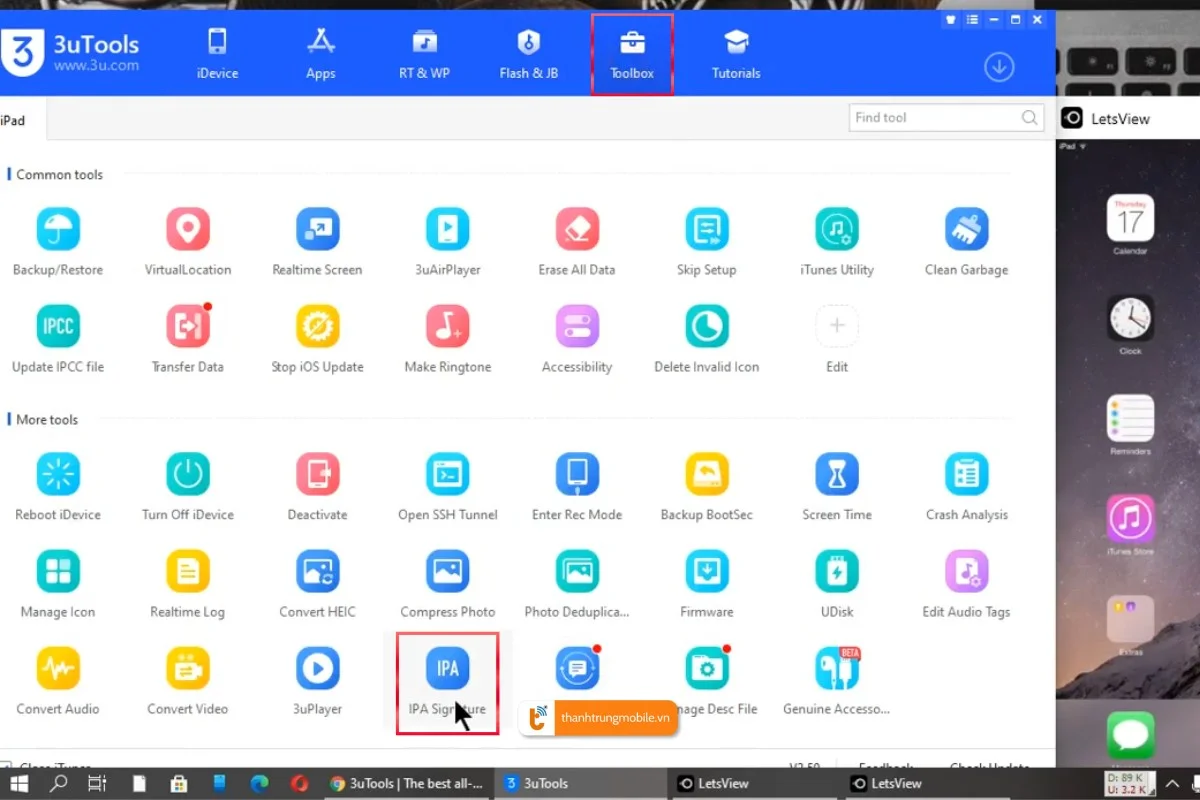Open Messages app in LetsView mirror
Viewport: 1200px width, 800px height.
tap(1131, 736)
